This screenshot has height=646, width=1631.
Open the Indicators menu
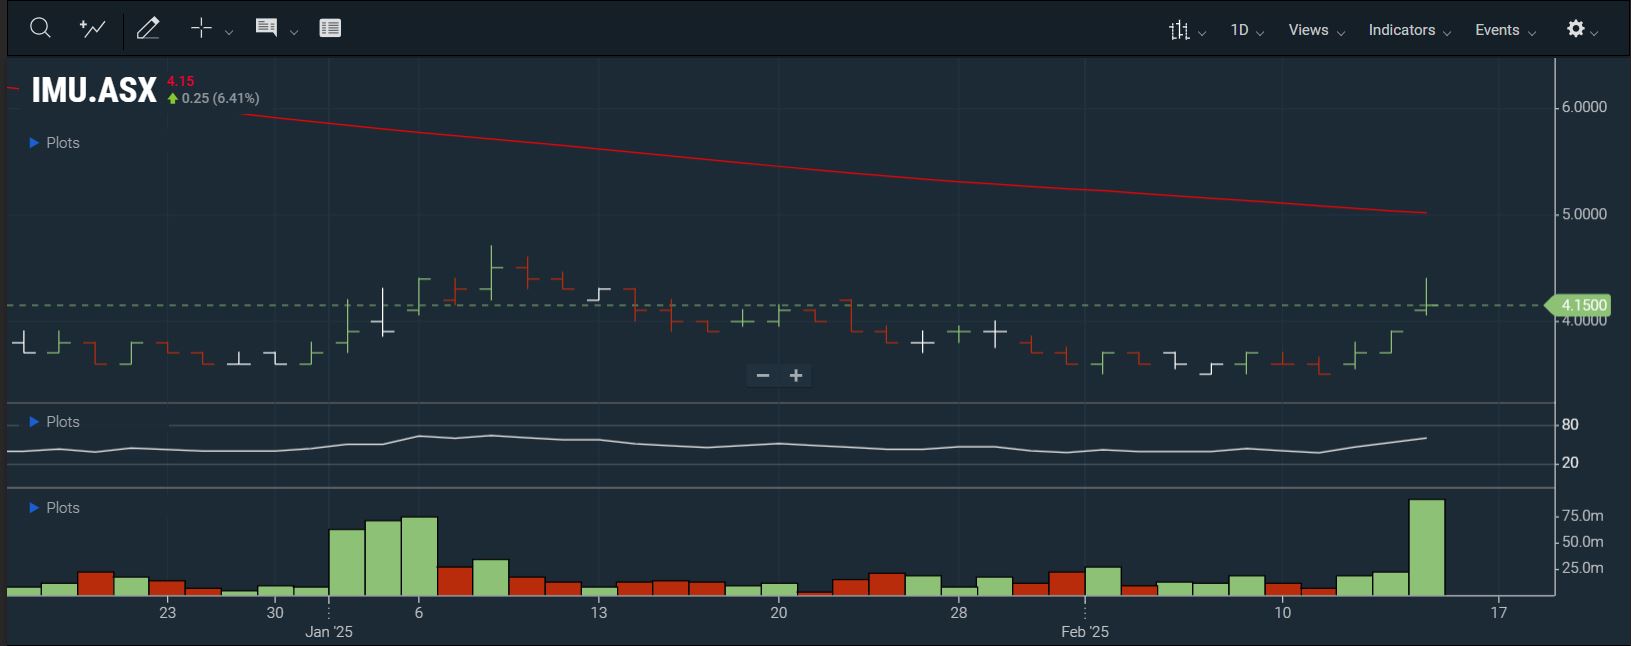click(x=1409, y=30)
